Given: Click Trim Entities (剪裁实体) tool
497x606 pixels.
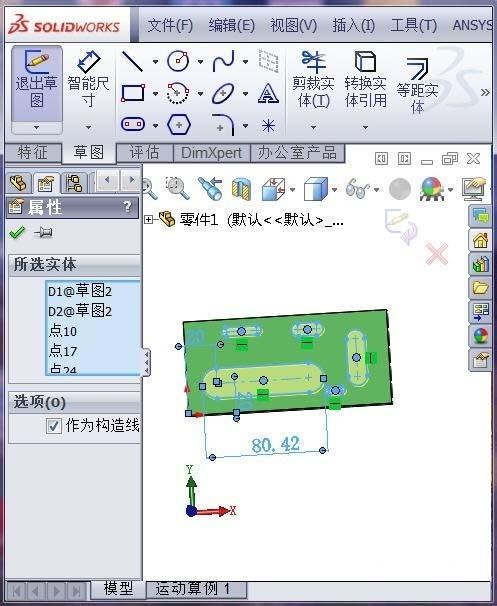Looking at the screenshot, I should (313, 79).
